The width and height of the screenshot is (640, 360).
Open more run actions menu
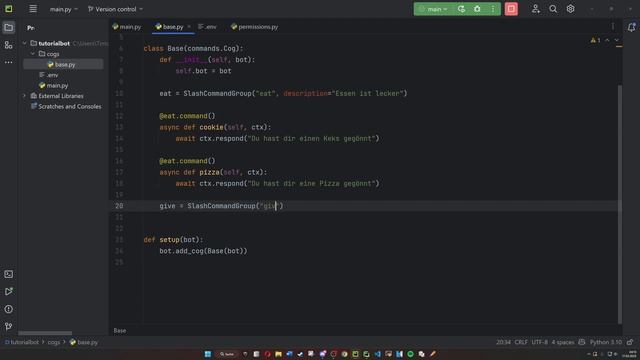tap(493, 9)
